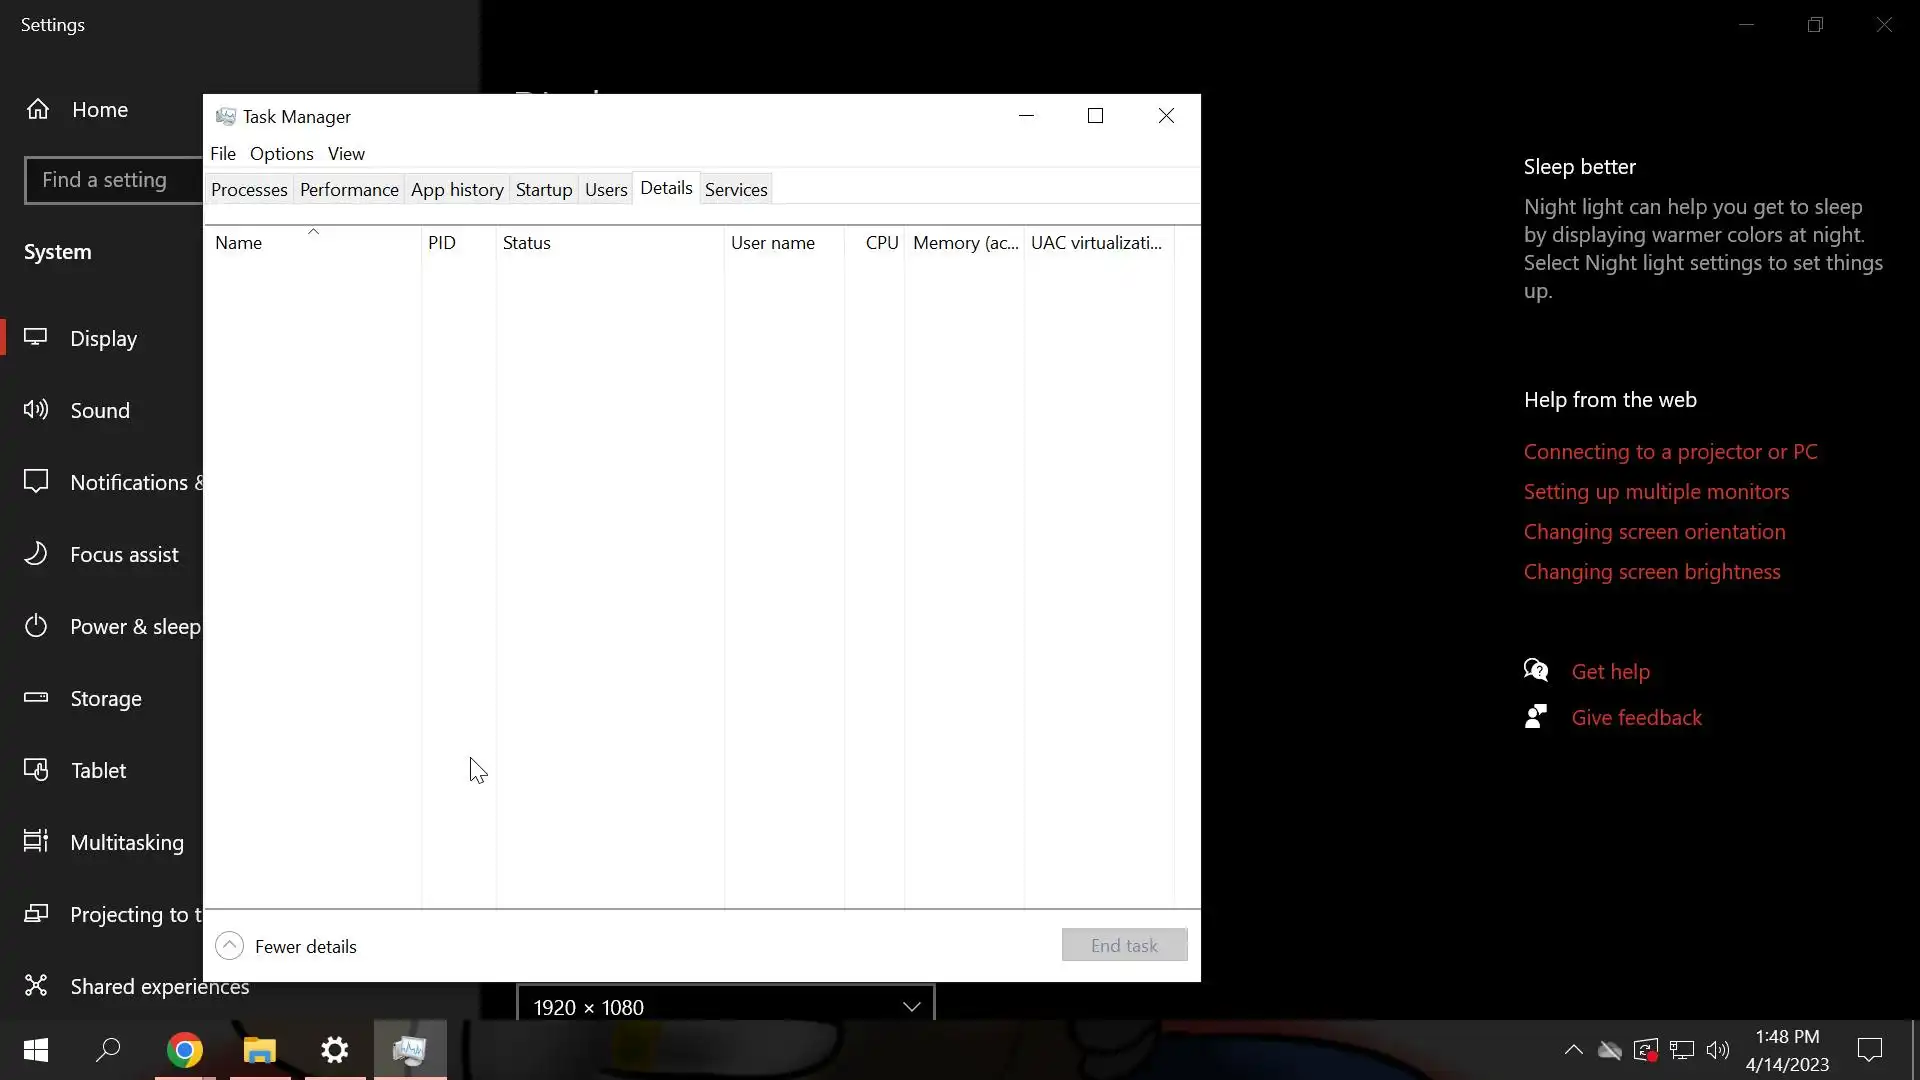Open File Explorer from the taskbar
Viewport: 1920px width, 1080px height.
click(x=260, y=1050)
